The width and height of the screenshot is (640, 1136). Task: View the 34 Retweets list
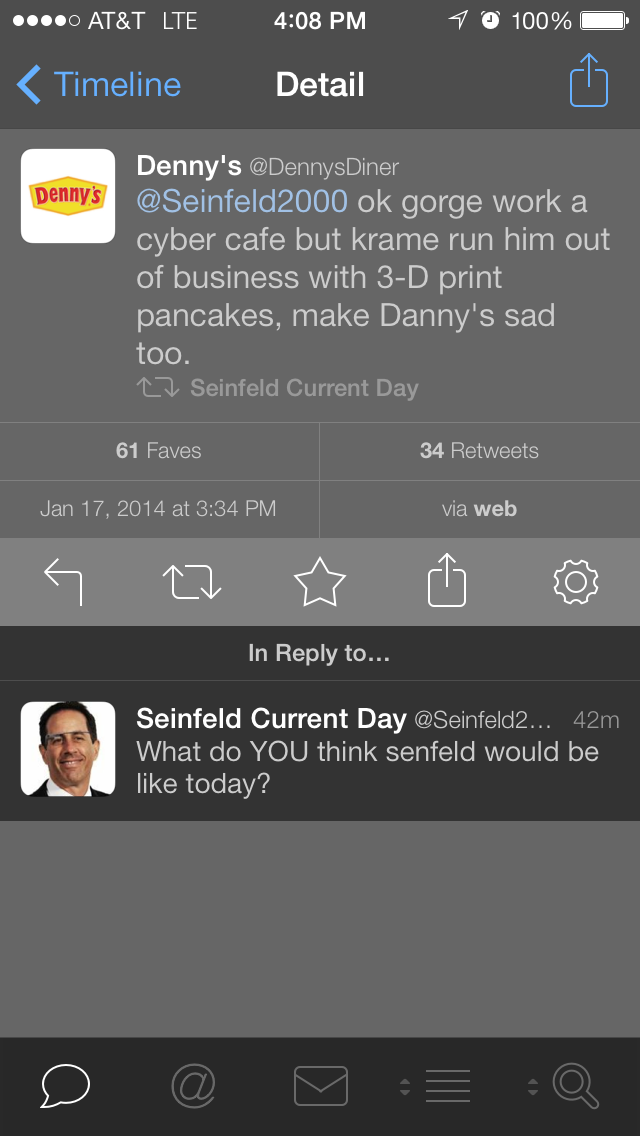pos(479,451)
